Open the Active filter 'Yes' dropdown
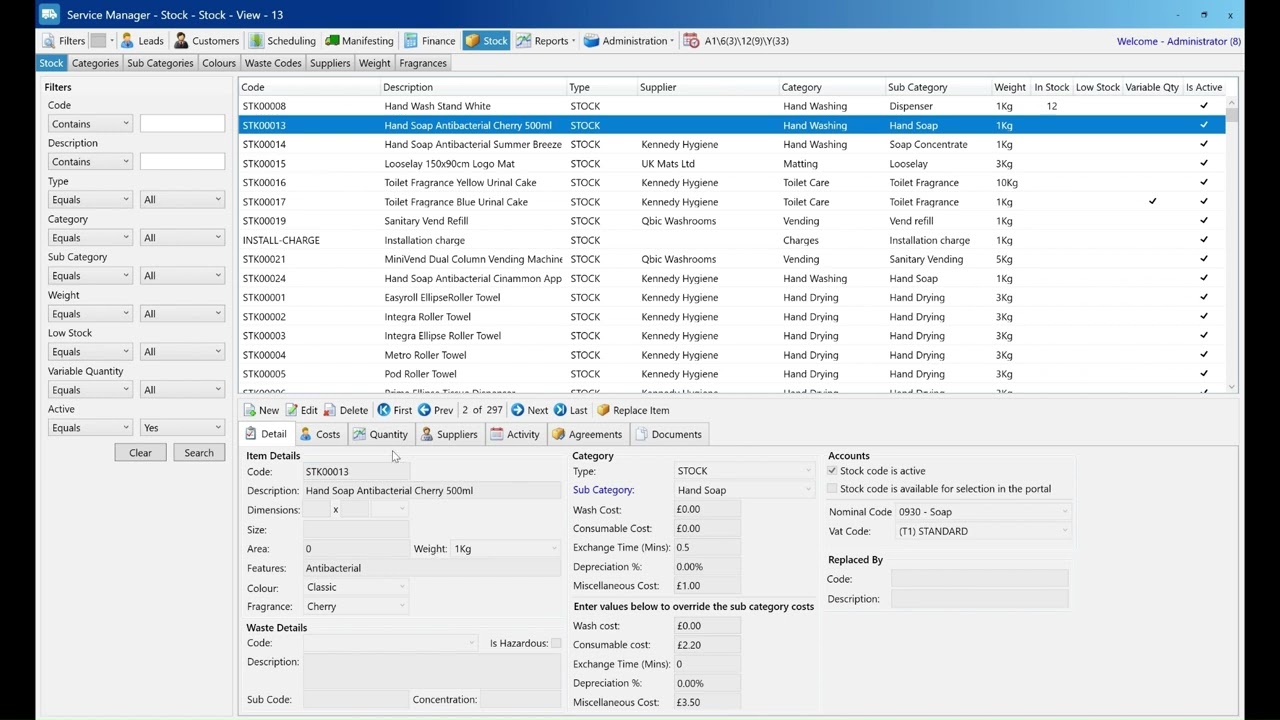 coord(182,428)
